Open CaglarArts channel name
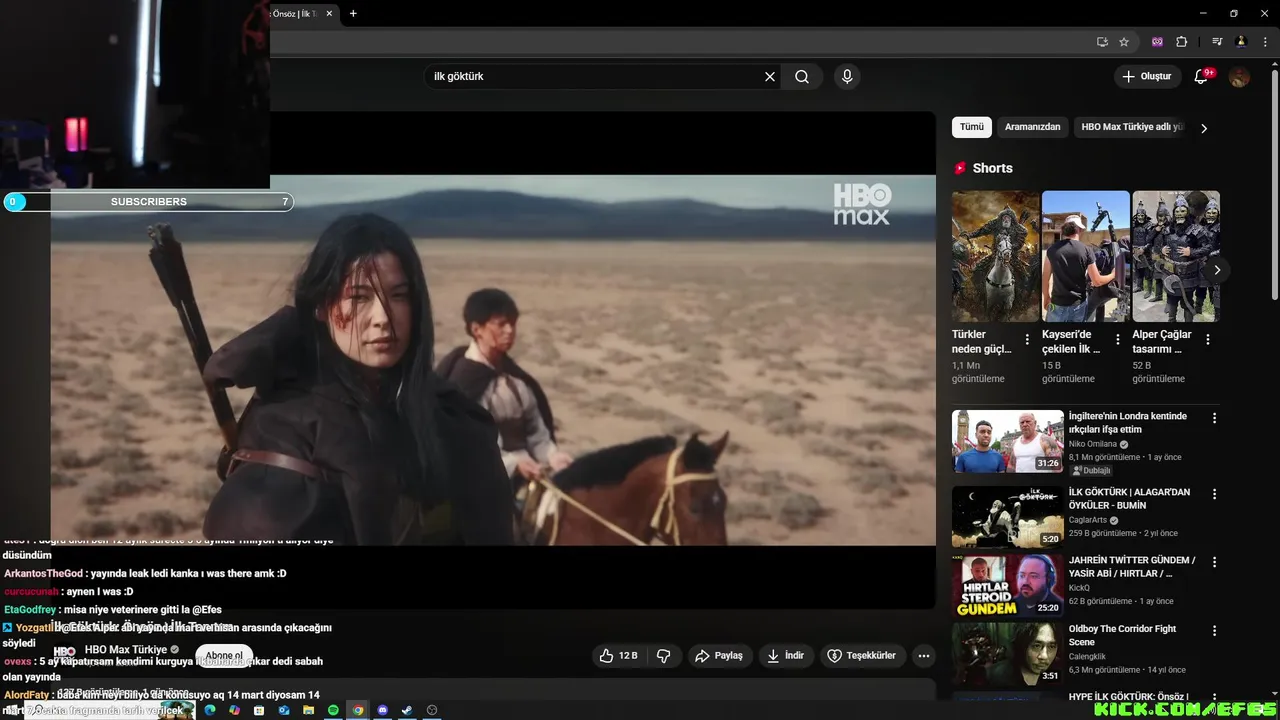Screen dimensions: 1280x720 pos(1089,520)
